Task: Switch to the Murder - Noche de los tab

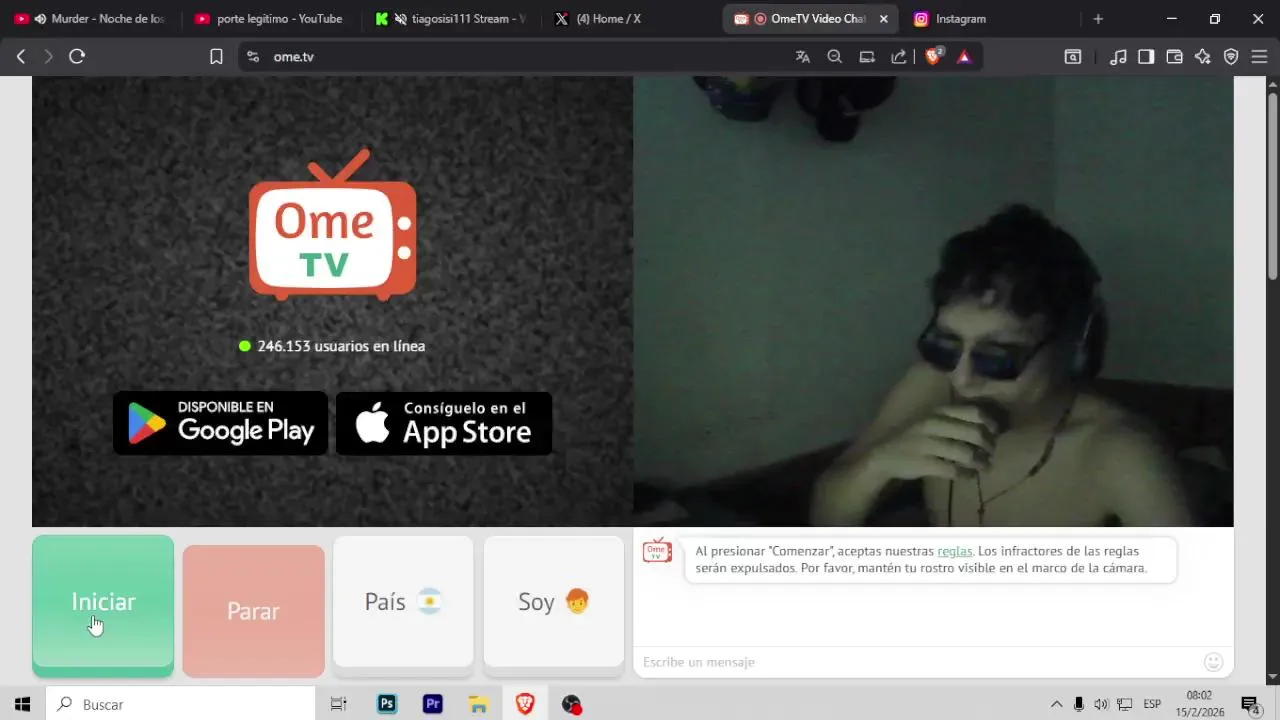Action: [91, 19]
